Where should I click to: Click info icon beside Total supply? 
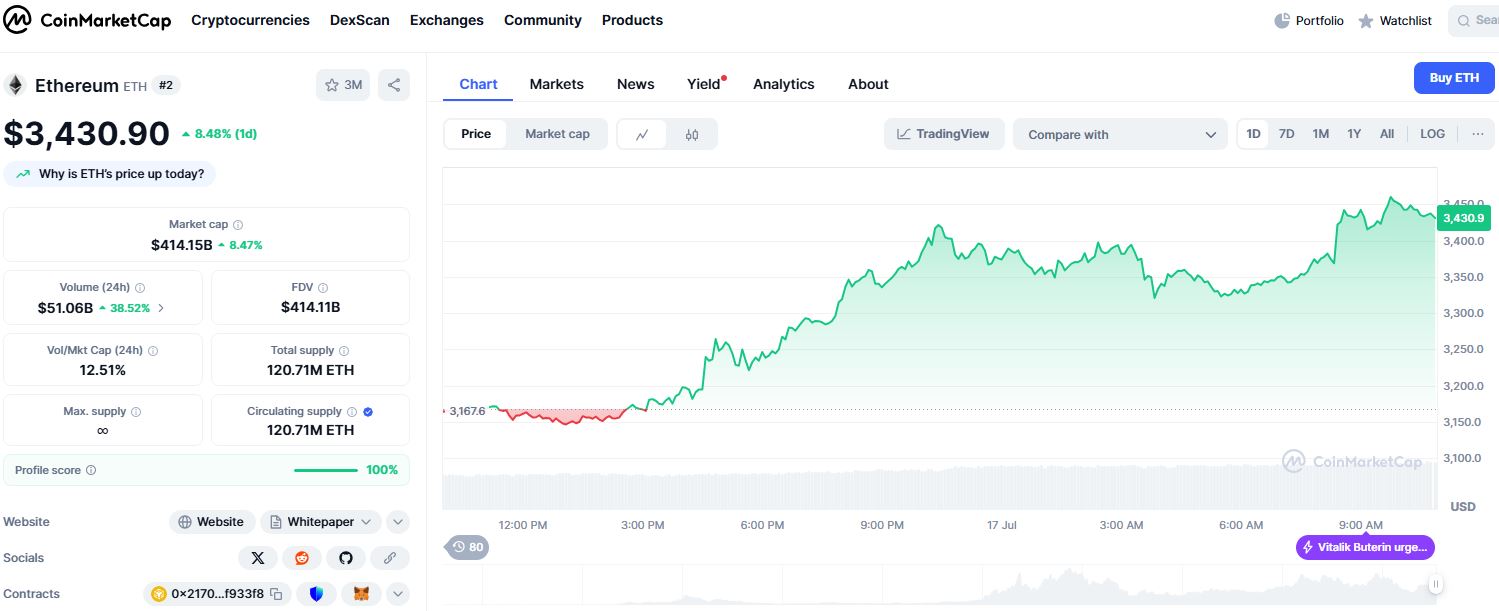344,351
